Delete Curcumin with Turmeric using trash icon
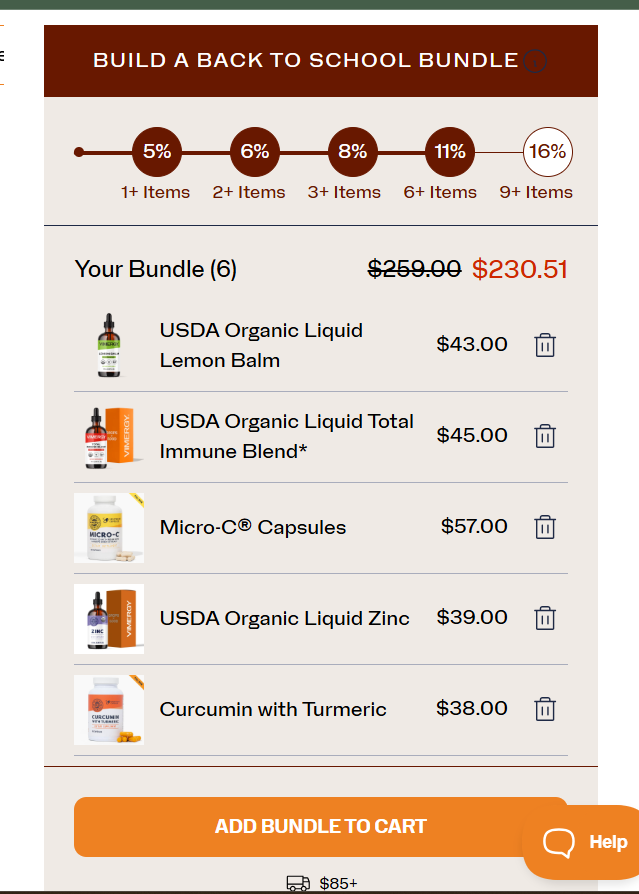 point(545,709)
